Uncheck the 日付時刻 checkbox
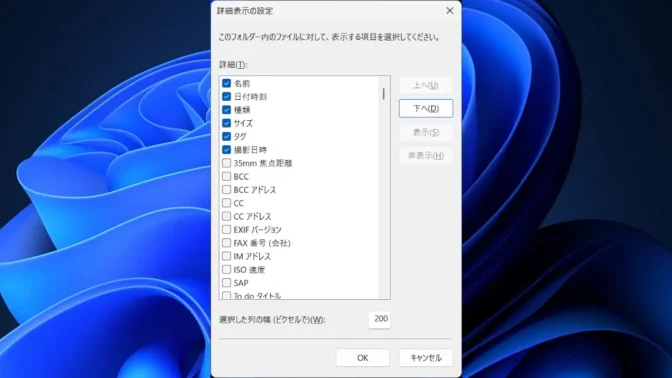 (x=226, y=96)
